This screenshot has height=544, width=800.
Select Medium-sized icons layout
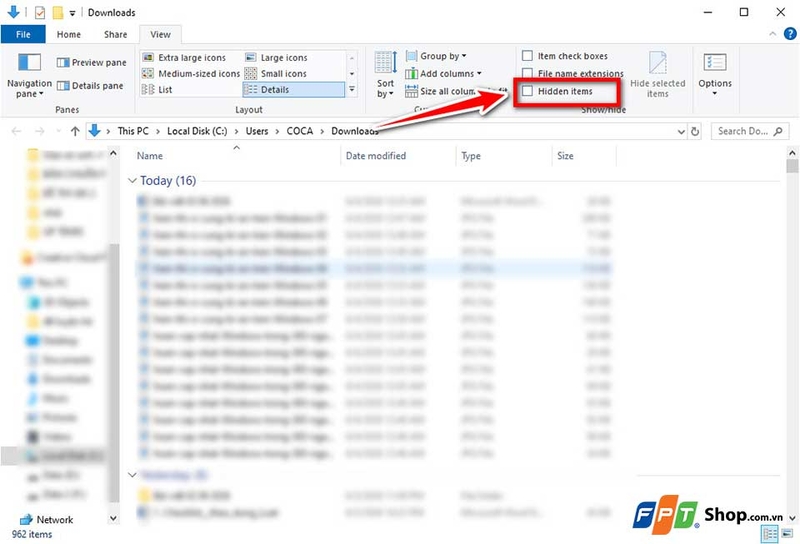(x=191, y=73)
